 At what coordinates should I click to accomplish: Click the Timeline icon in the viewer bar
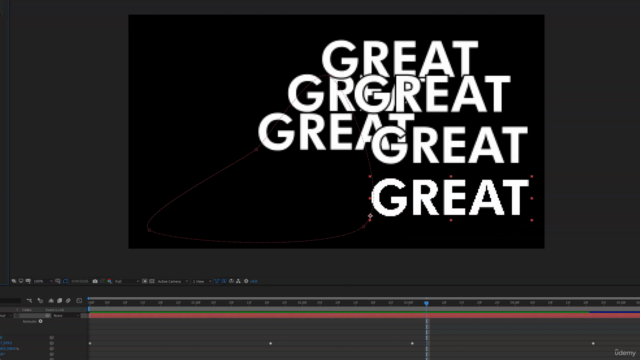point(231,281)
